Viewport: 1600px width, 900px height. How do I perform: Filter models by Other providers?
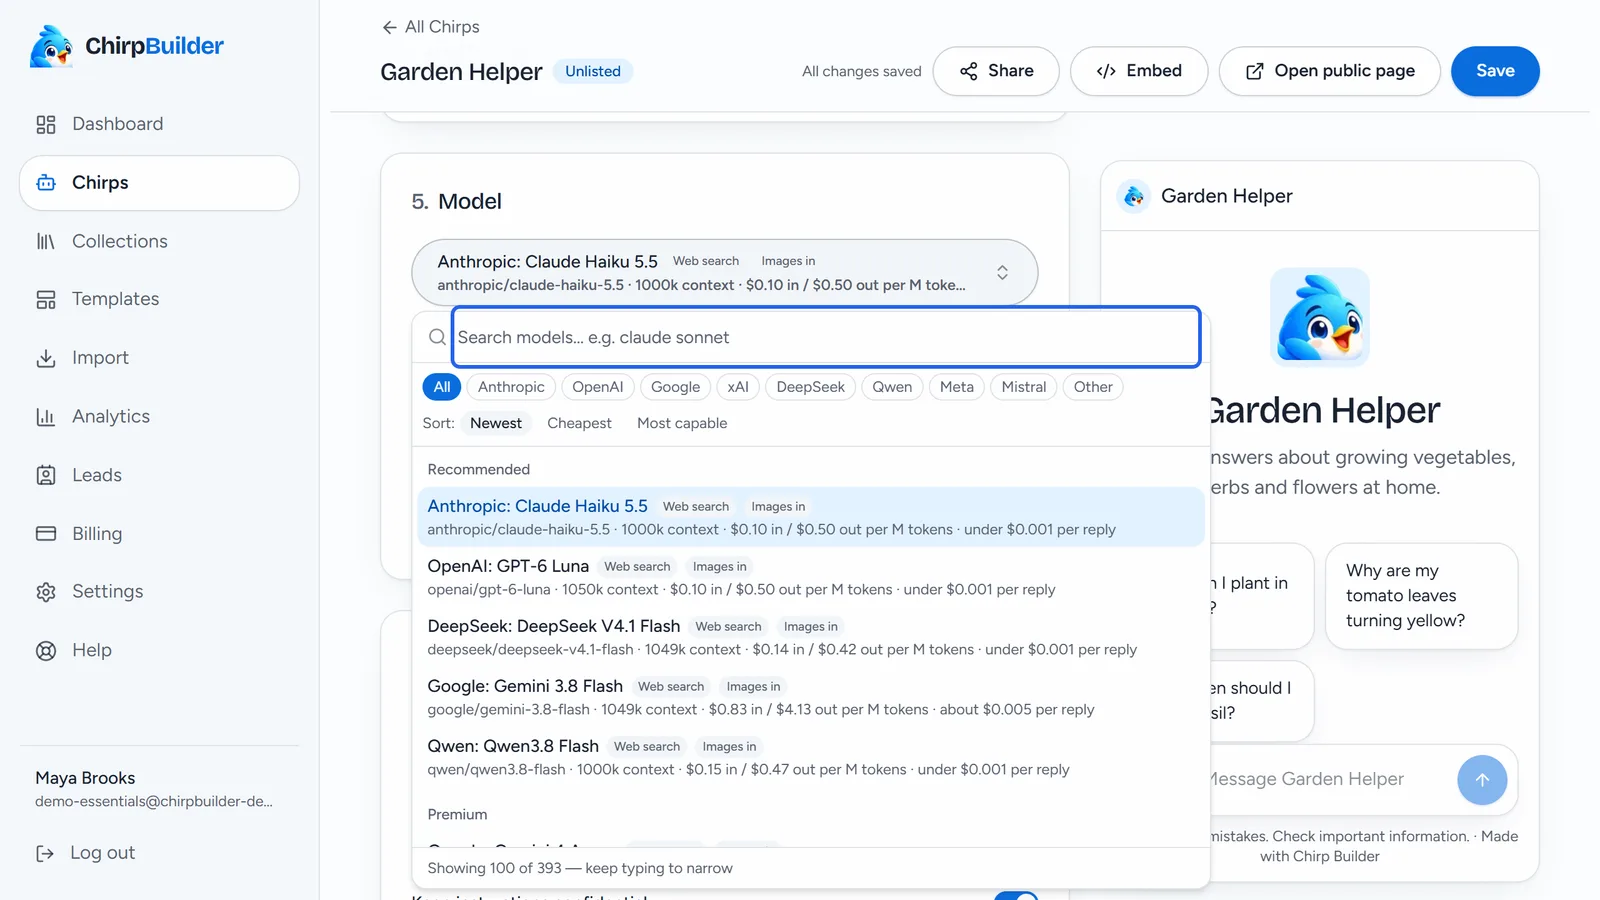click(x=1093, y=387)
